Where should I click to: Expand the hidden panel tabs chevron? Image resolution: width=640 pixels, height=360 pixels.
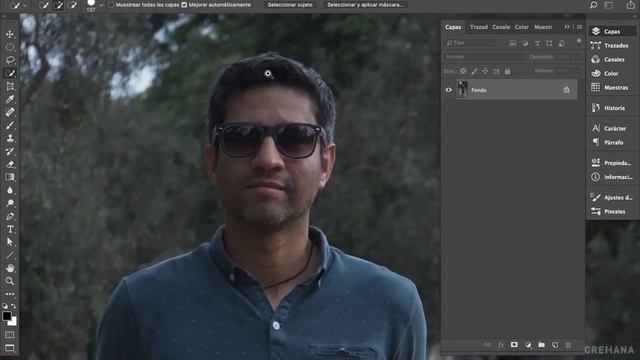pos(567,27)
